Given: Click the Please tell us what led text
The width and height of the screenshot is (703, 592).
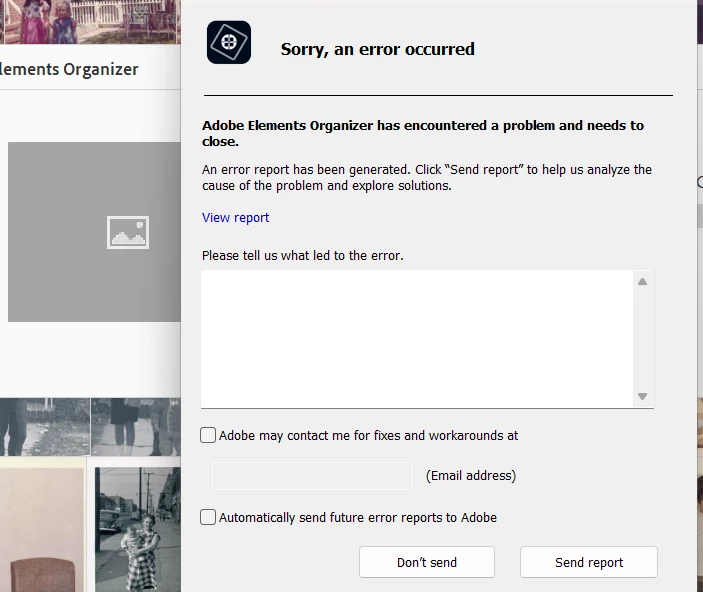Looking at the screenshot, I should tap(303, 256).
